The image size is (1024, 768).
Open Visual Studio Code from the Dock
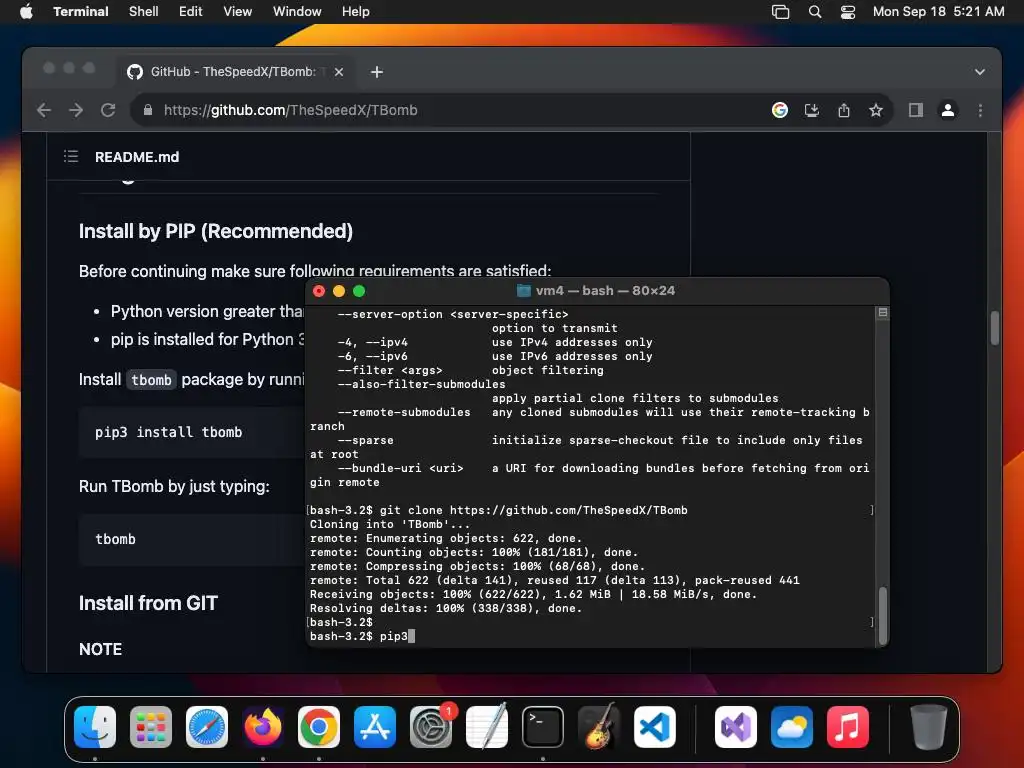[x=654, y=727]
